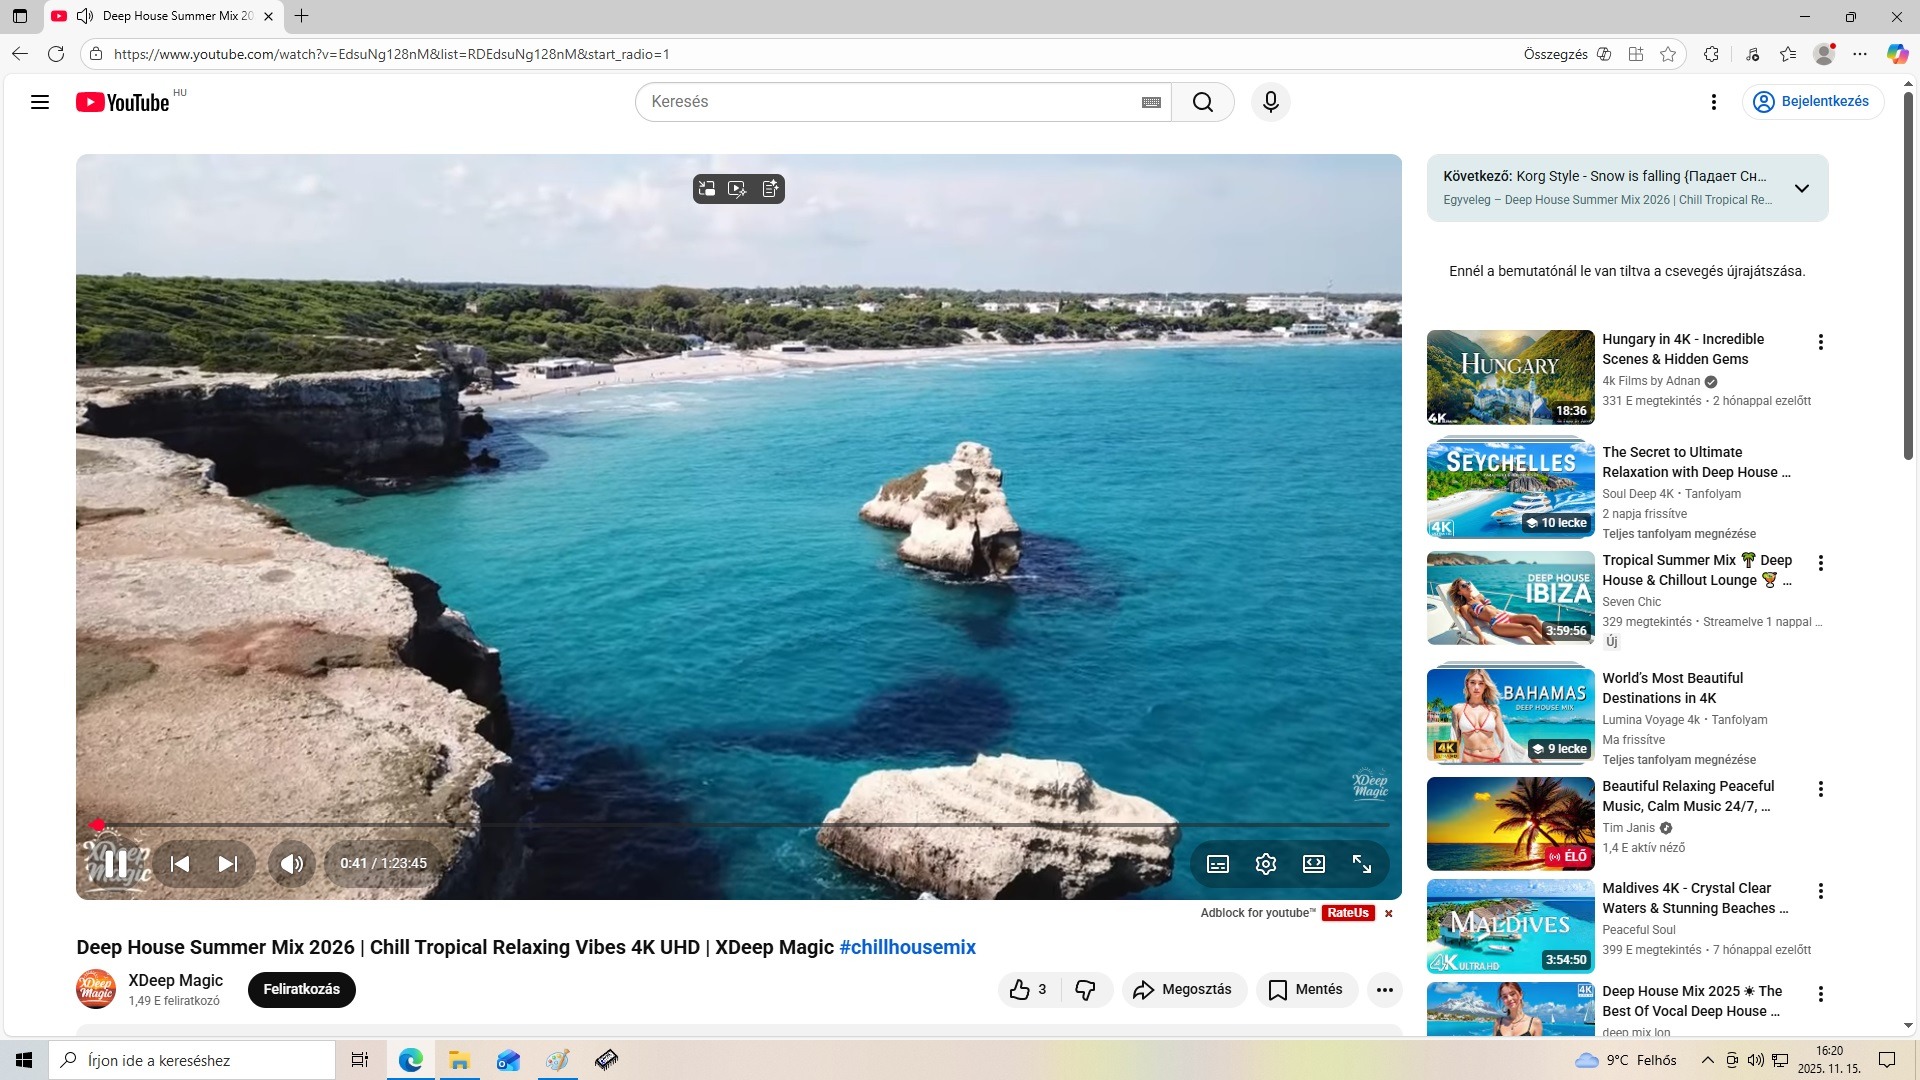
Task: Click the voice search microphone icon
Action: [x=1271, y=102]
